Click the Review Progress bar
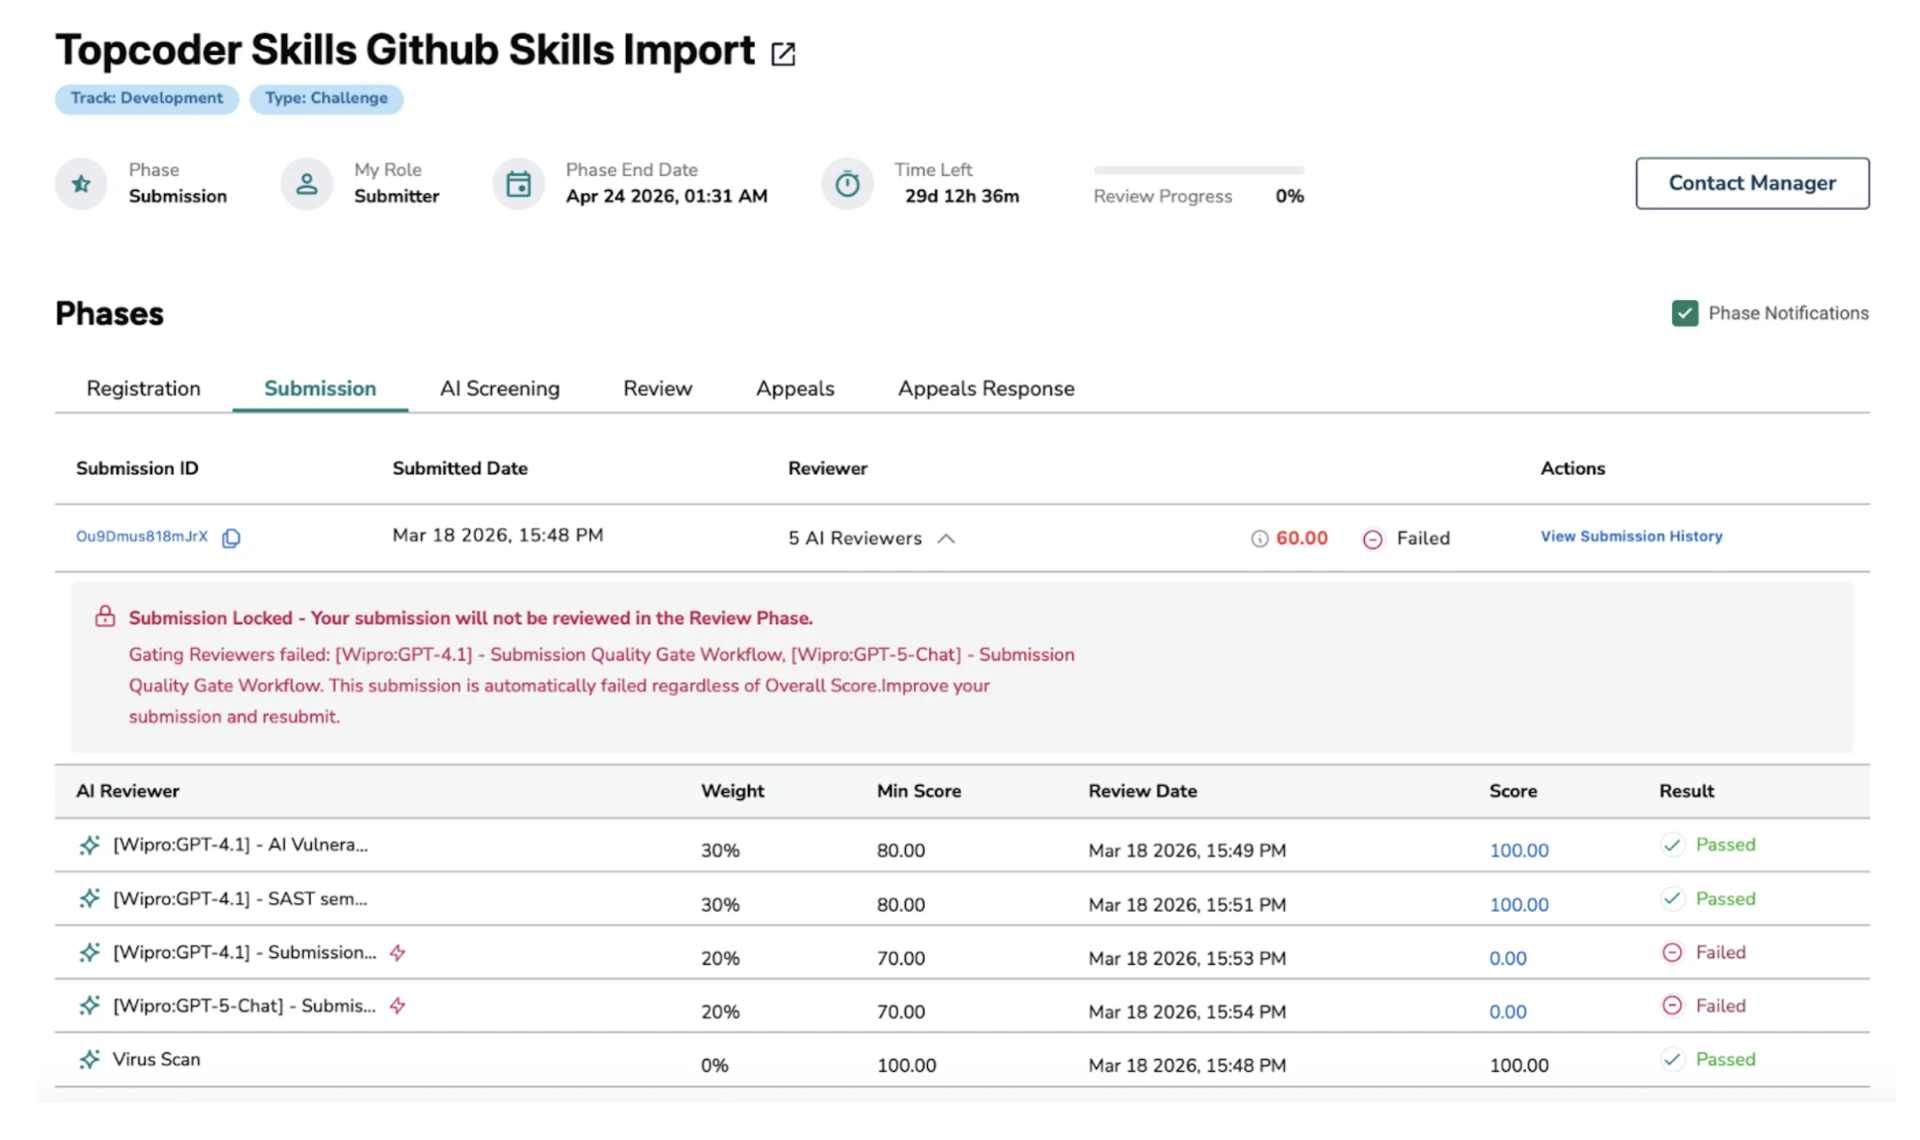Viewport: 1920px width, 1140px height. click(x=1198, y=170)
